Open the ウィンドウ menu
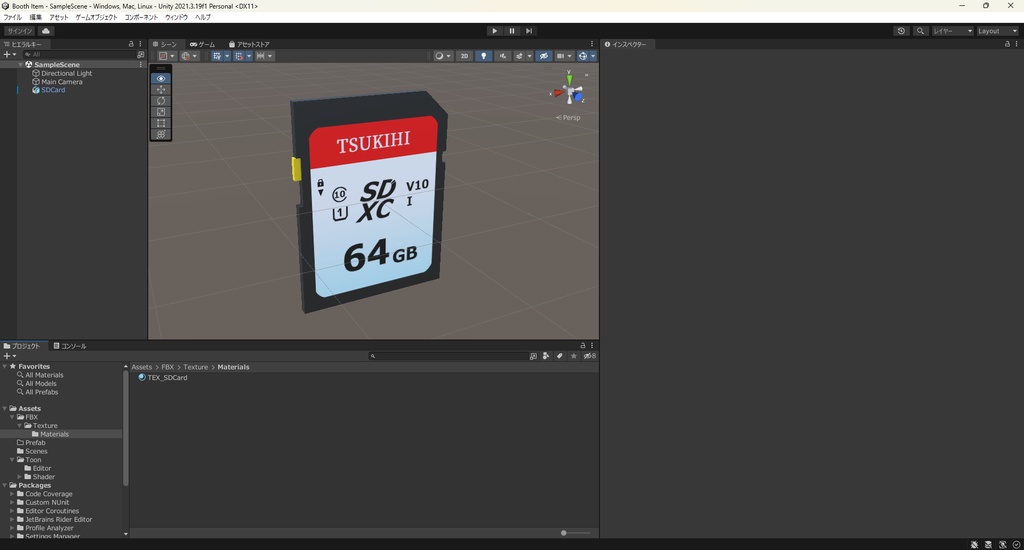The width and height of the screenshot is (1024, 550). [x=176, y=18]
